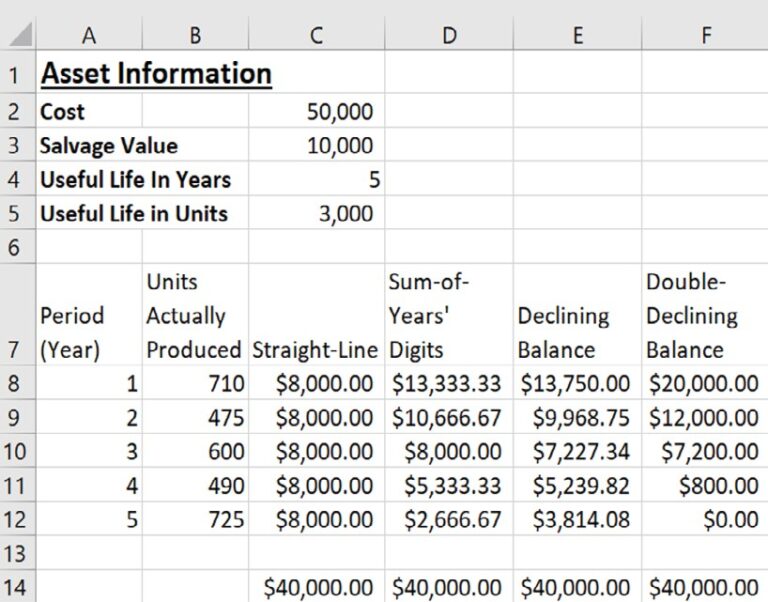The height and width of the screenshot is (602, 768).
Task: Click the 'Units Actually Produced' header
Action: tap(195, 314)
